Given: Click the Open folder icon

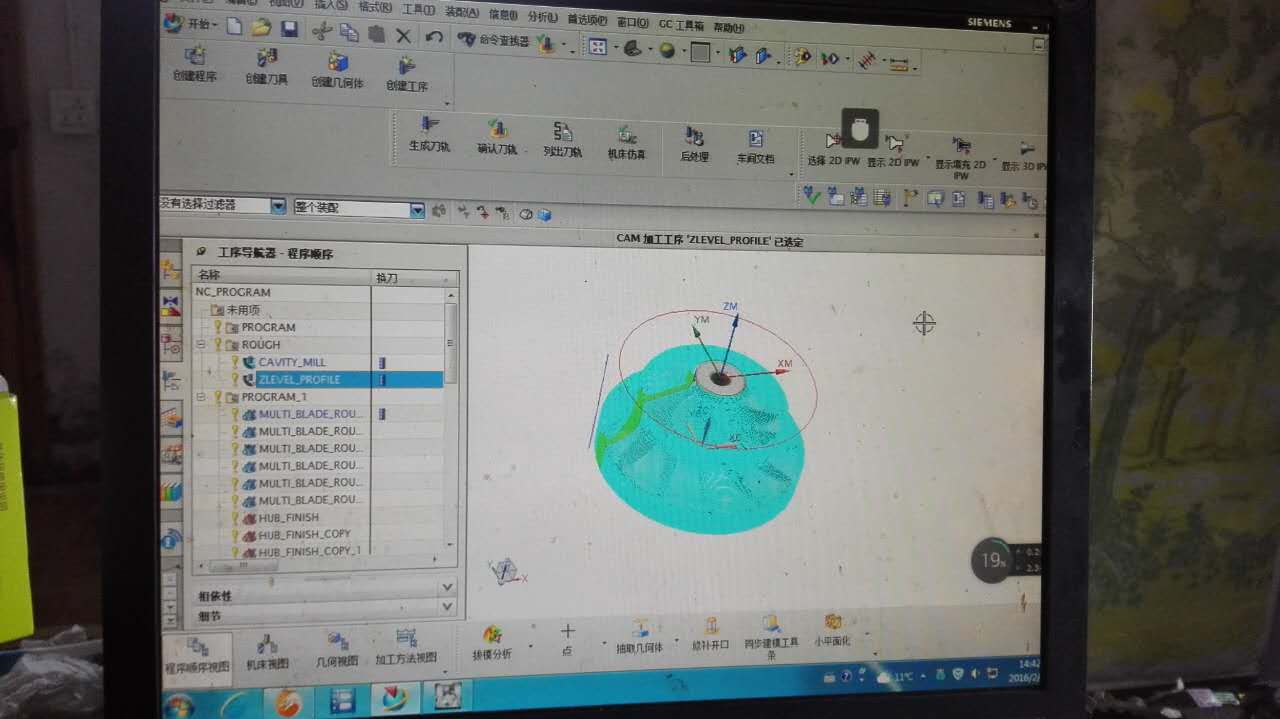Looking at the screenshot, I should pos(261,27).
